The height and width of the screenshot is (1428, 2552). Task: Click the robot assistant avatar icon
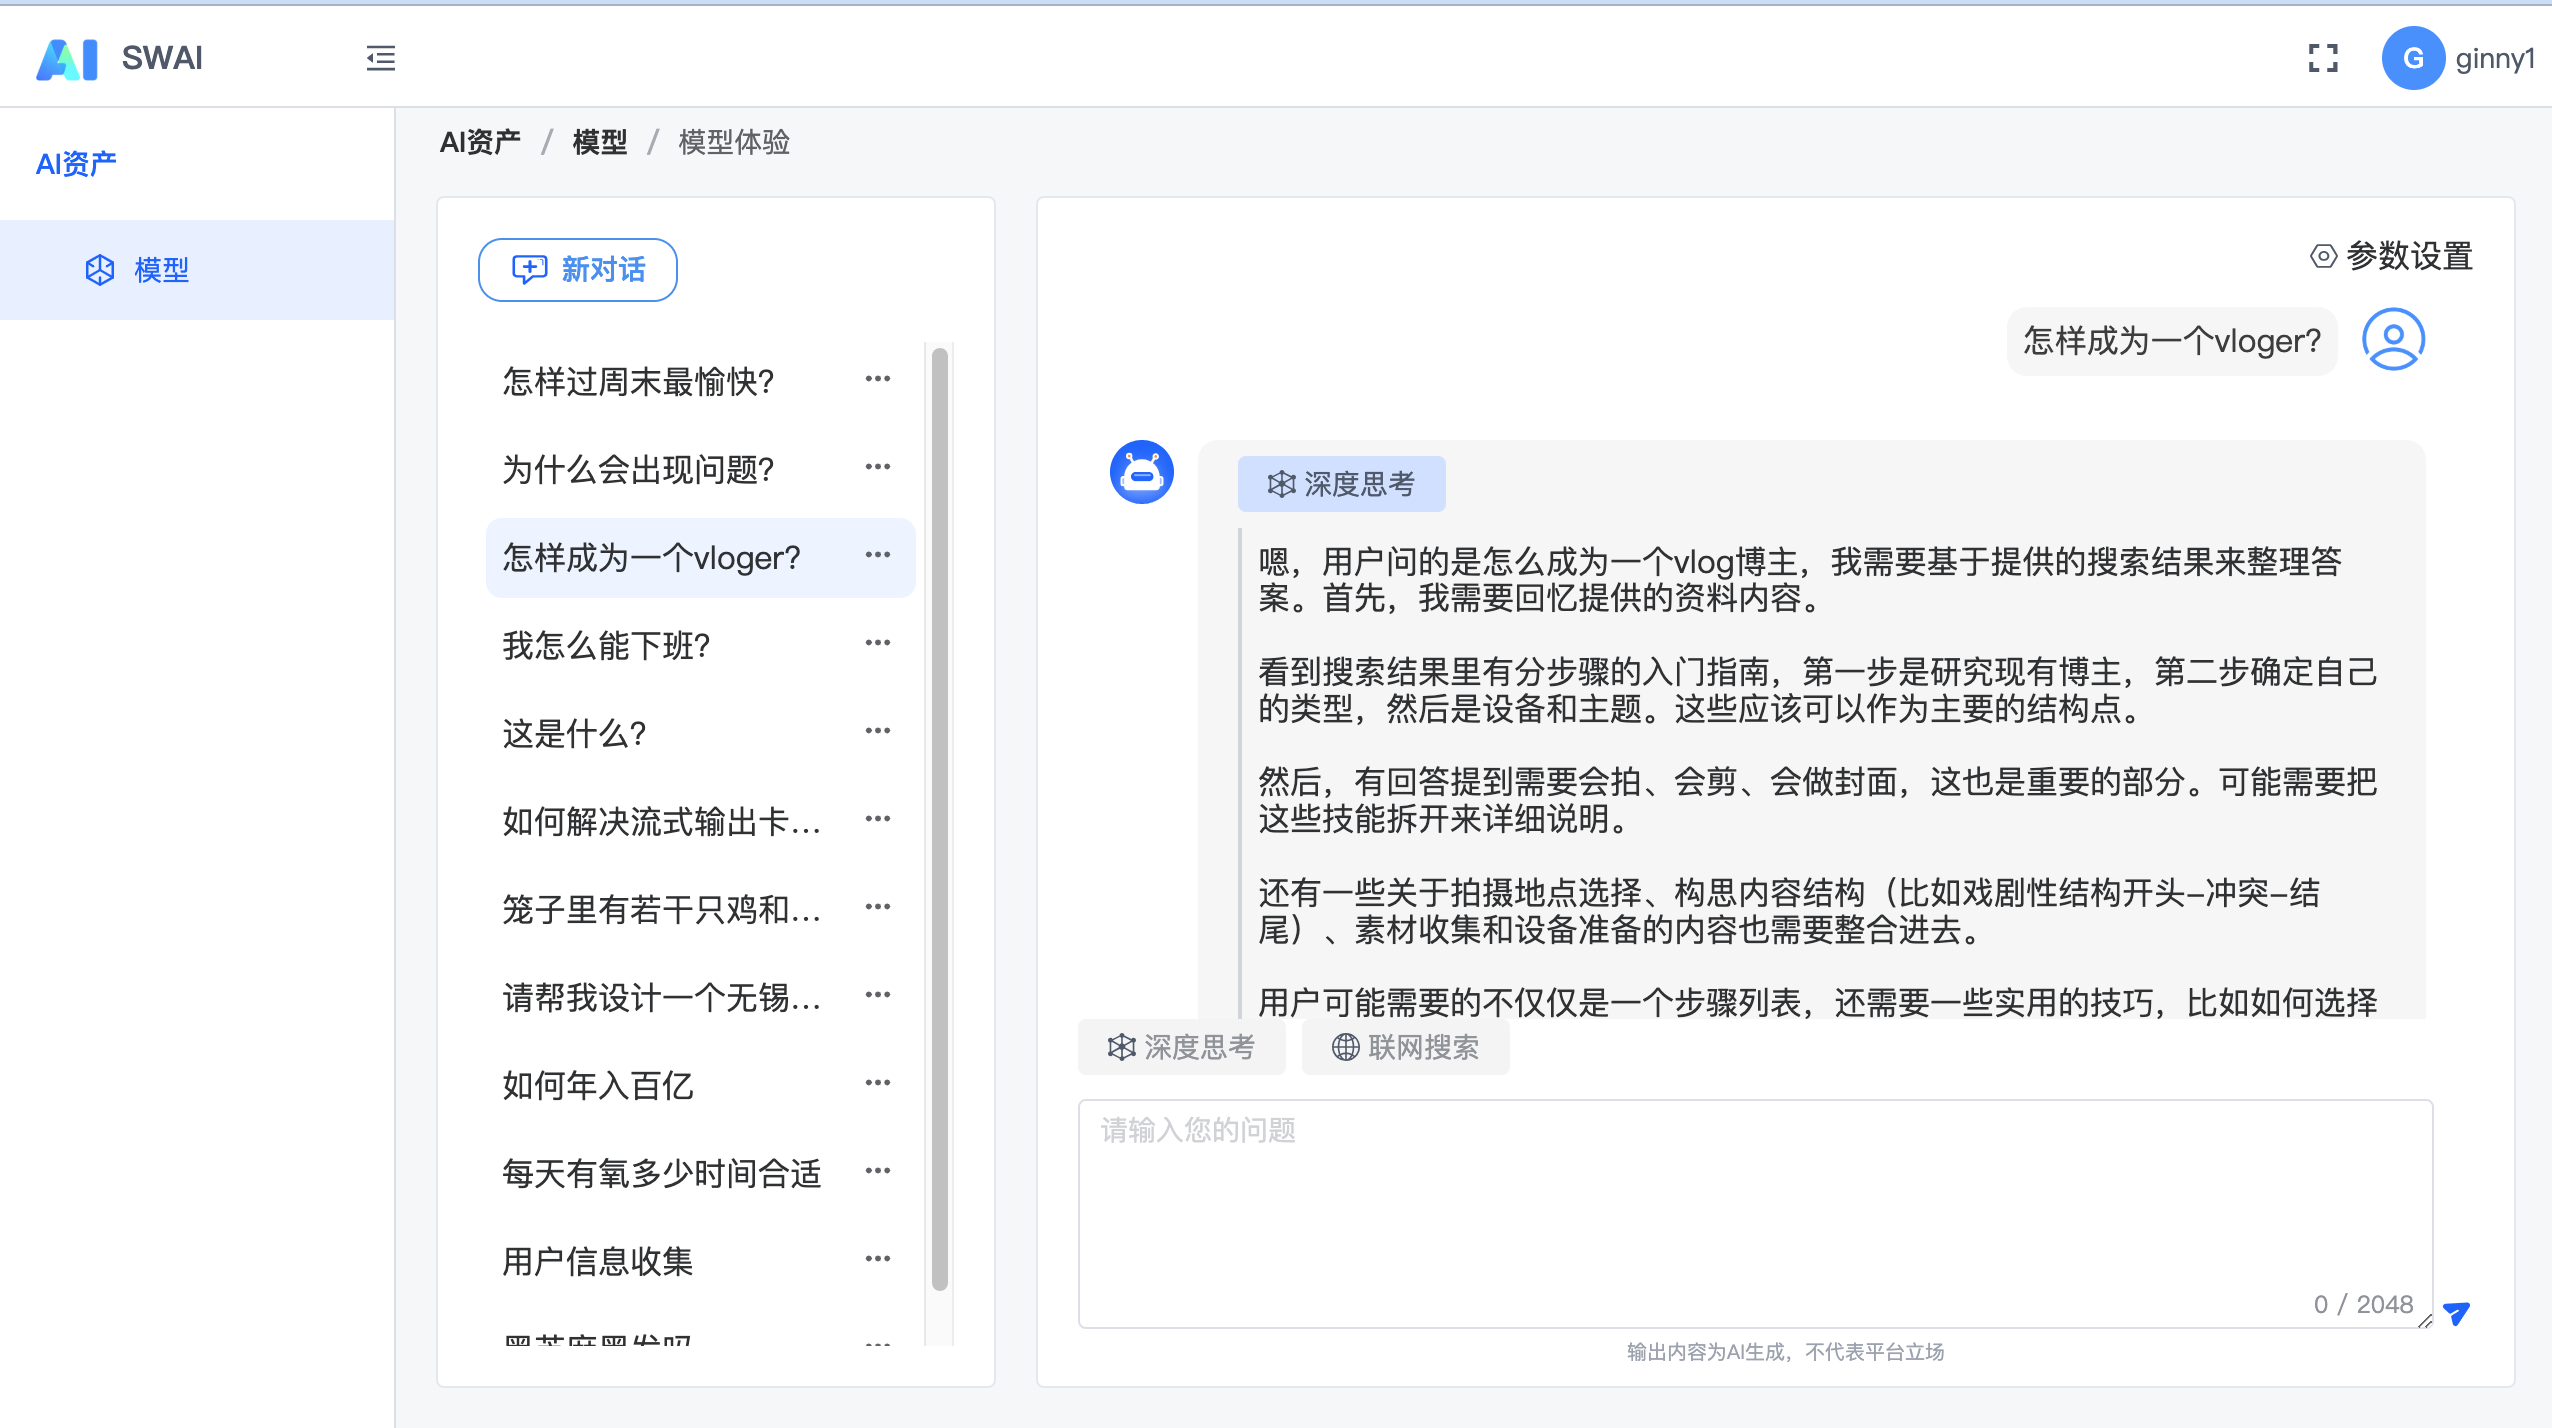pyautogui.click(x=1141, y=472)
